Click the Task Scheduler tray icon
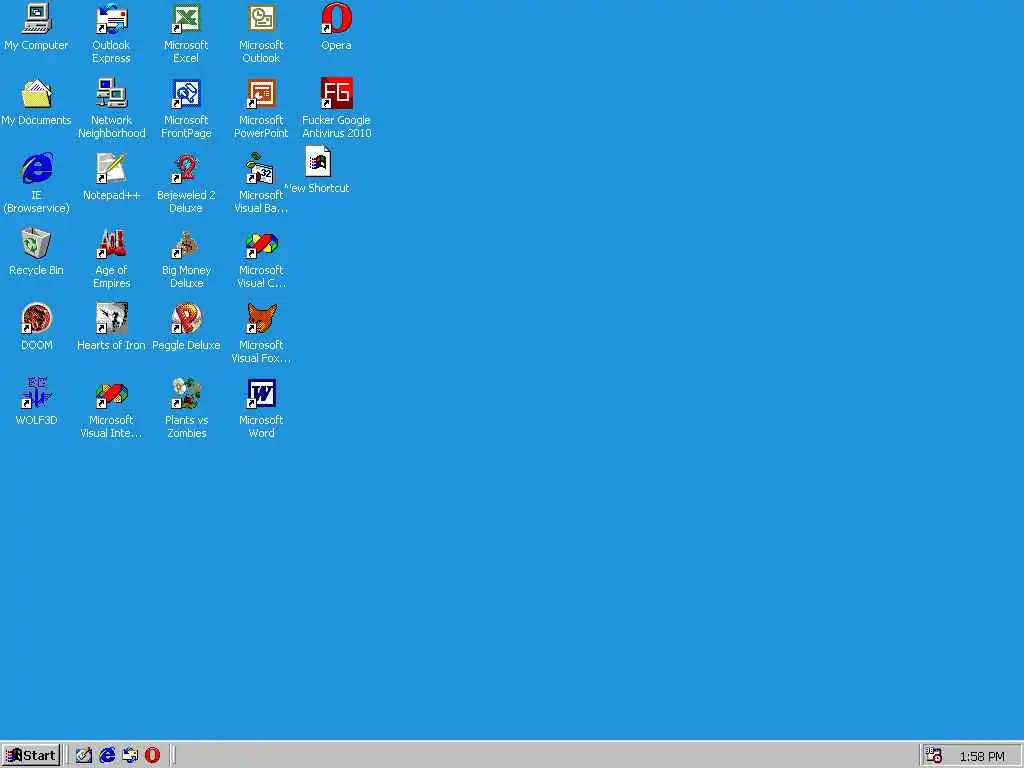 pyautogui.click(x=933, y=756)
